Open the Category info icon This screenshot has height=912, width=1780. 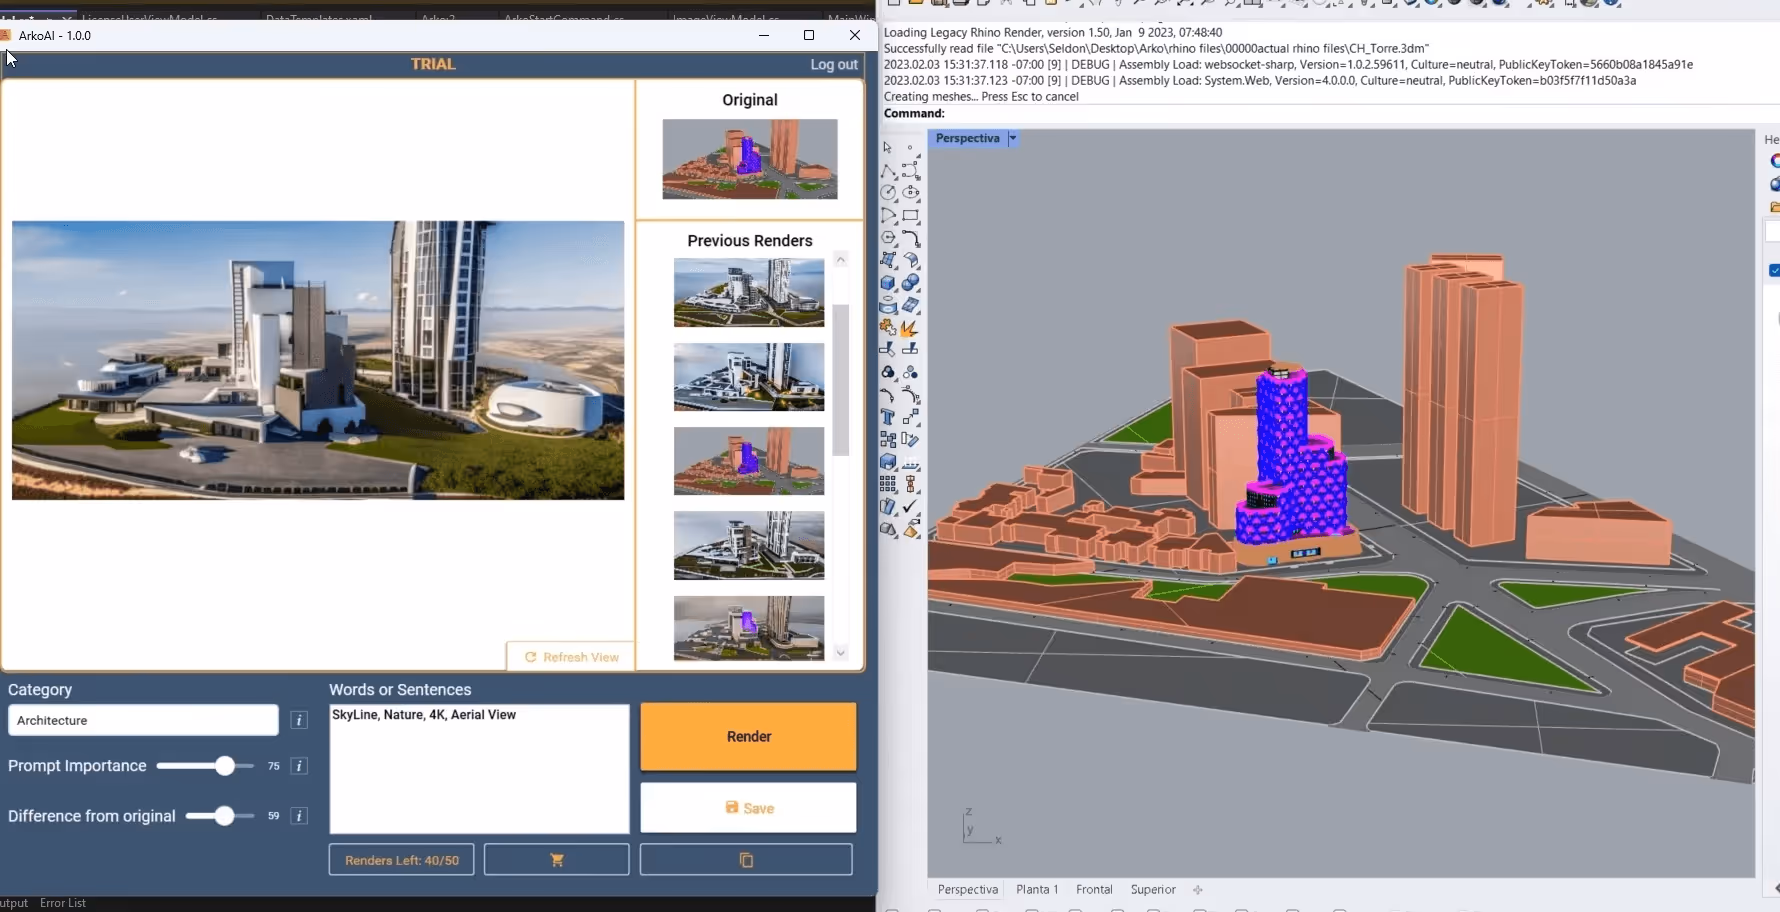click(x=299, y=720)
